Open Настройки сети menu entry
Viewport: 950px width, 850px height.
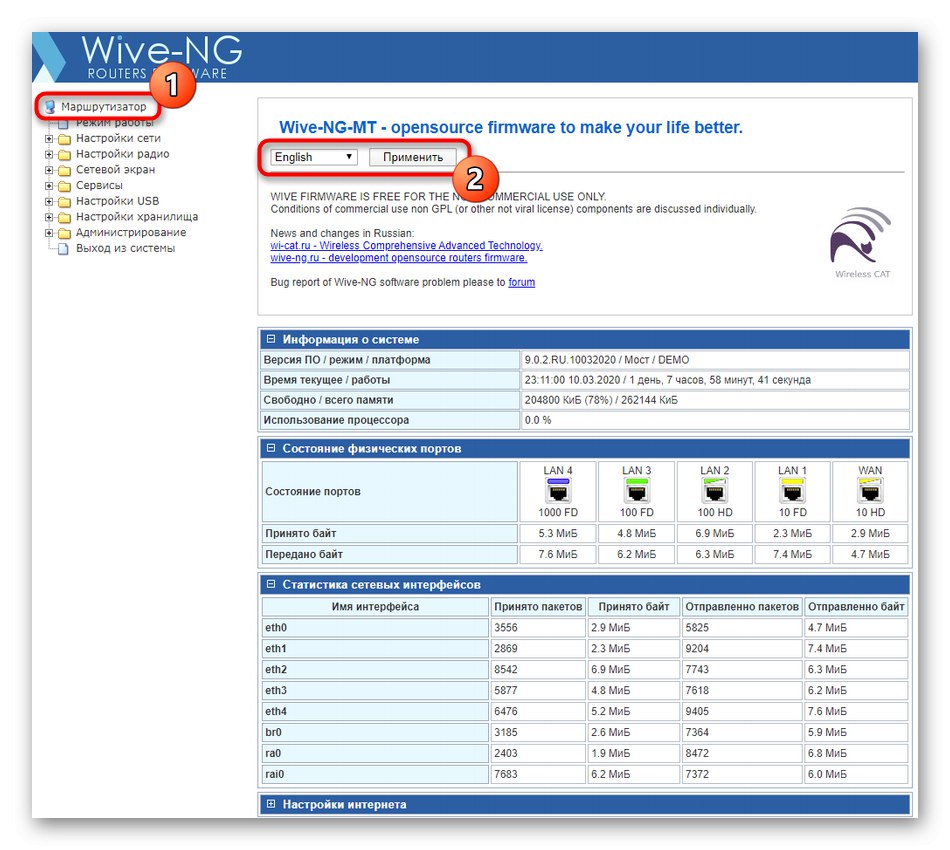coord(118,139)
